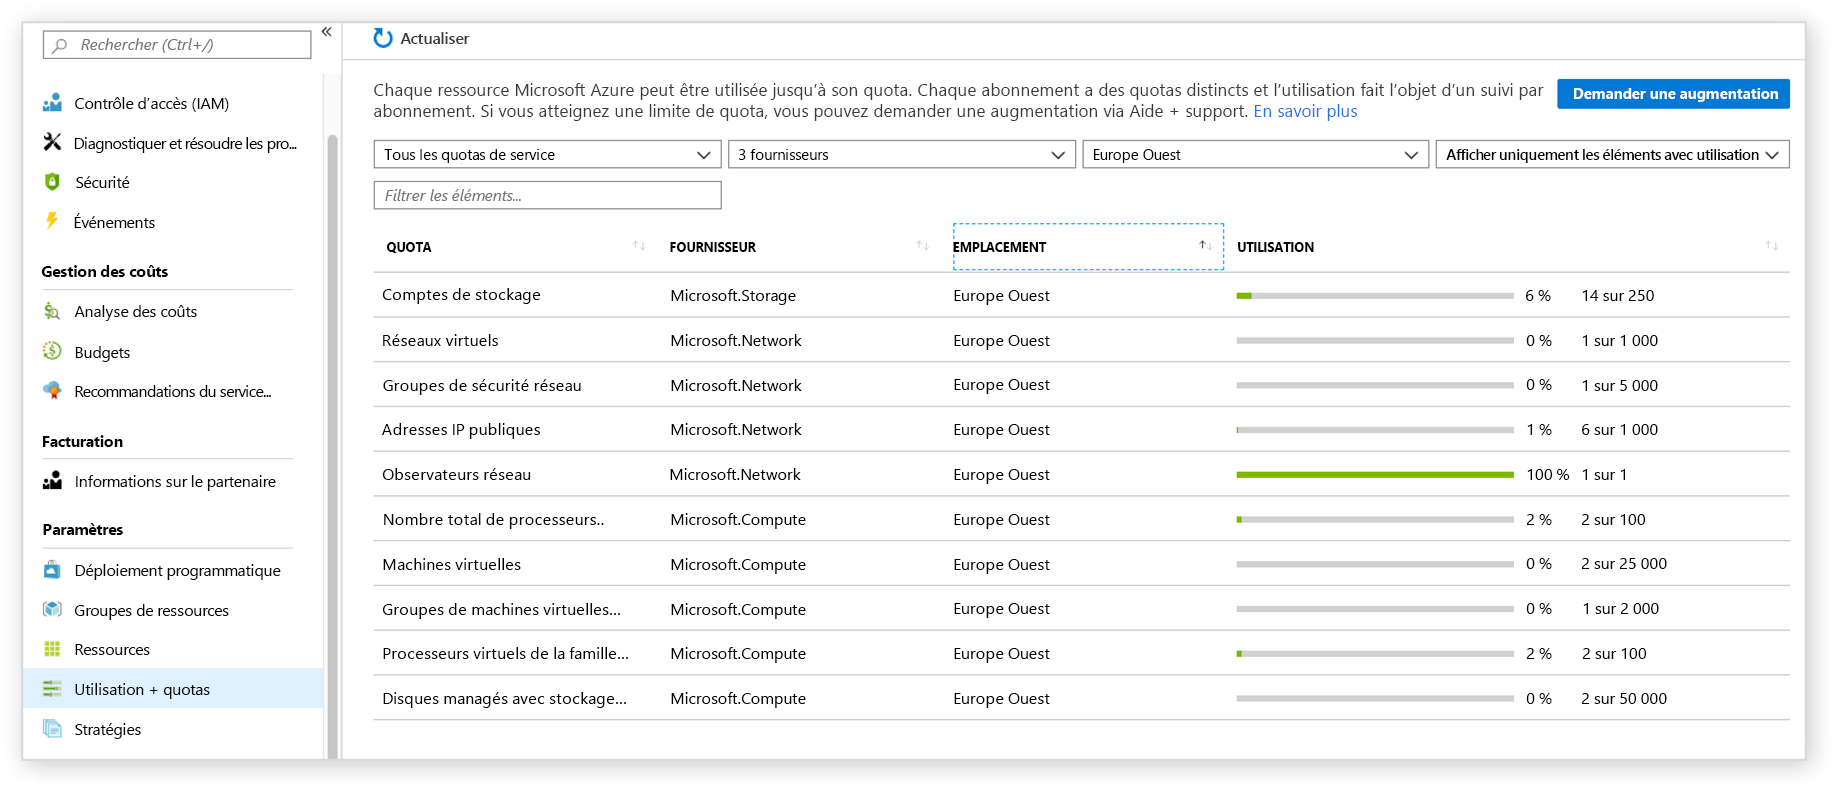Click the search magnifier icon
Image resolution: width=1836 pixels, height=790 pixels.
point(60,45)
